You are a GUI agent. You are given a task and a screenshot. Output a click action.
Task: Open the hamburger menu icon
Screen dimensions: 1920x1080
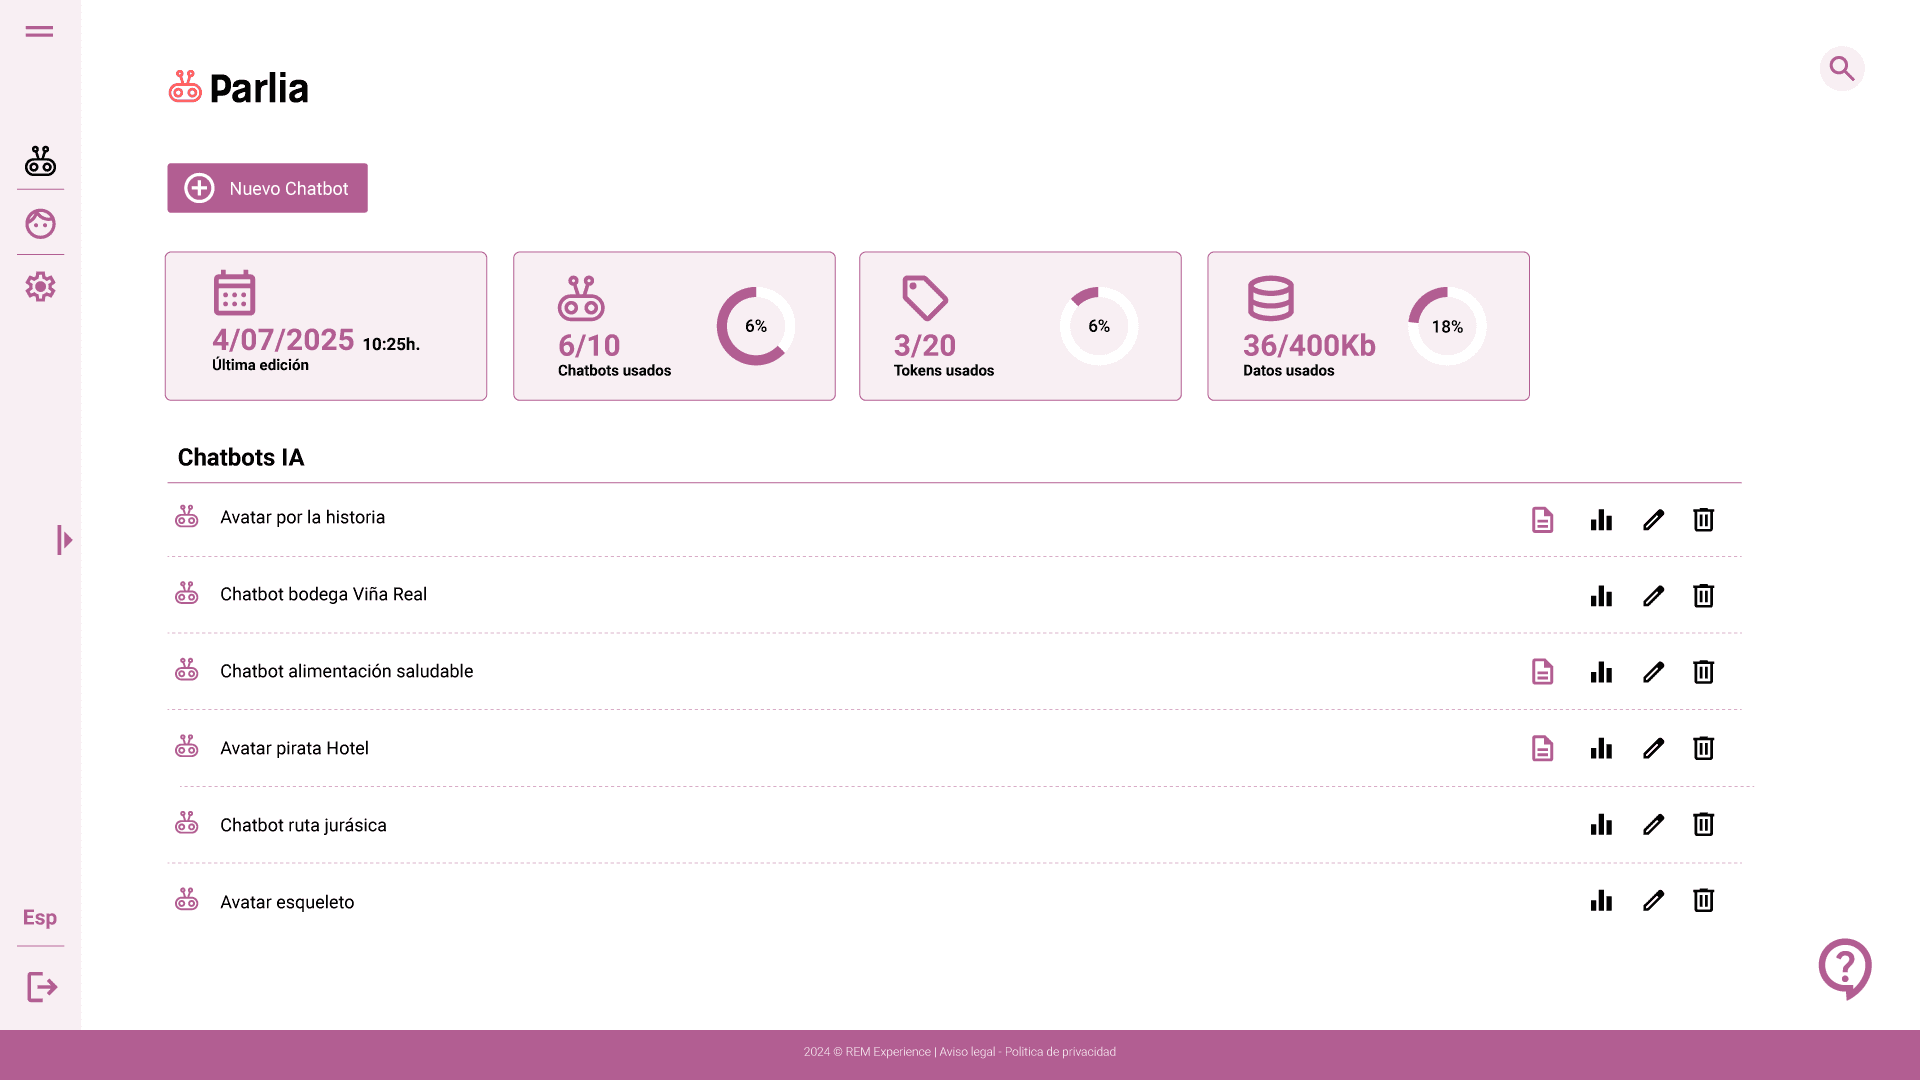[x=39, y=32]
